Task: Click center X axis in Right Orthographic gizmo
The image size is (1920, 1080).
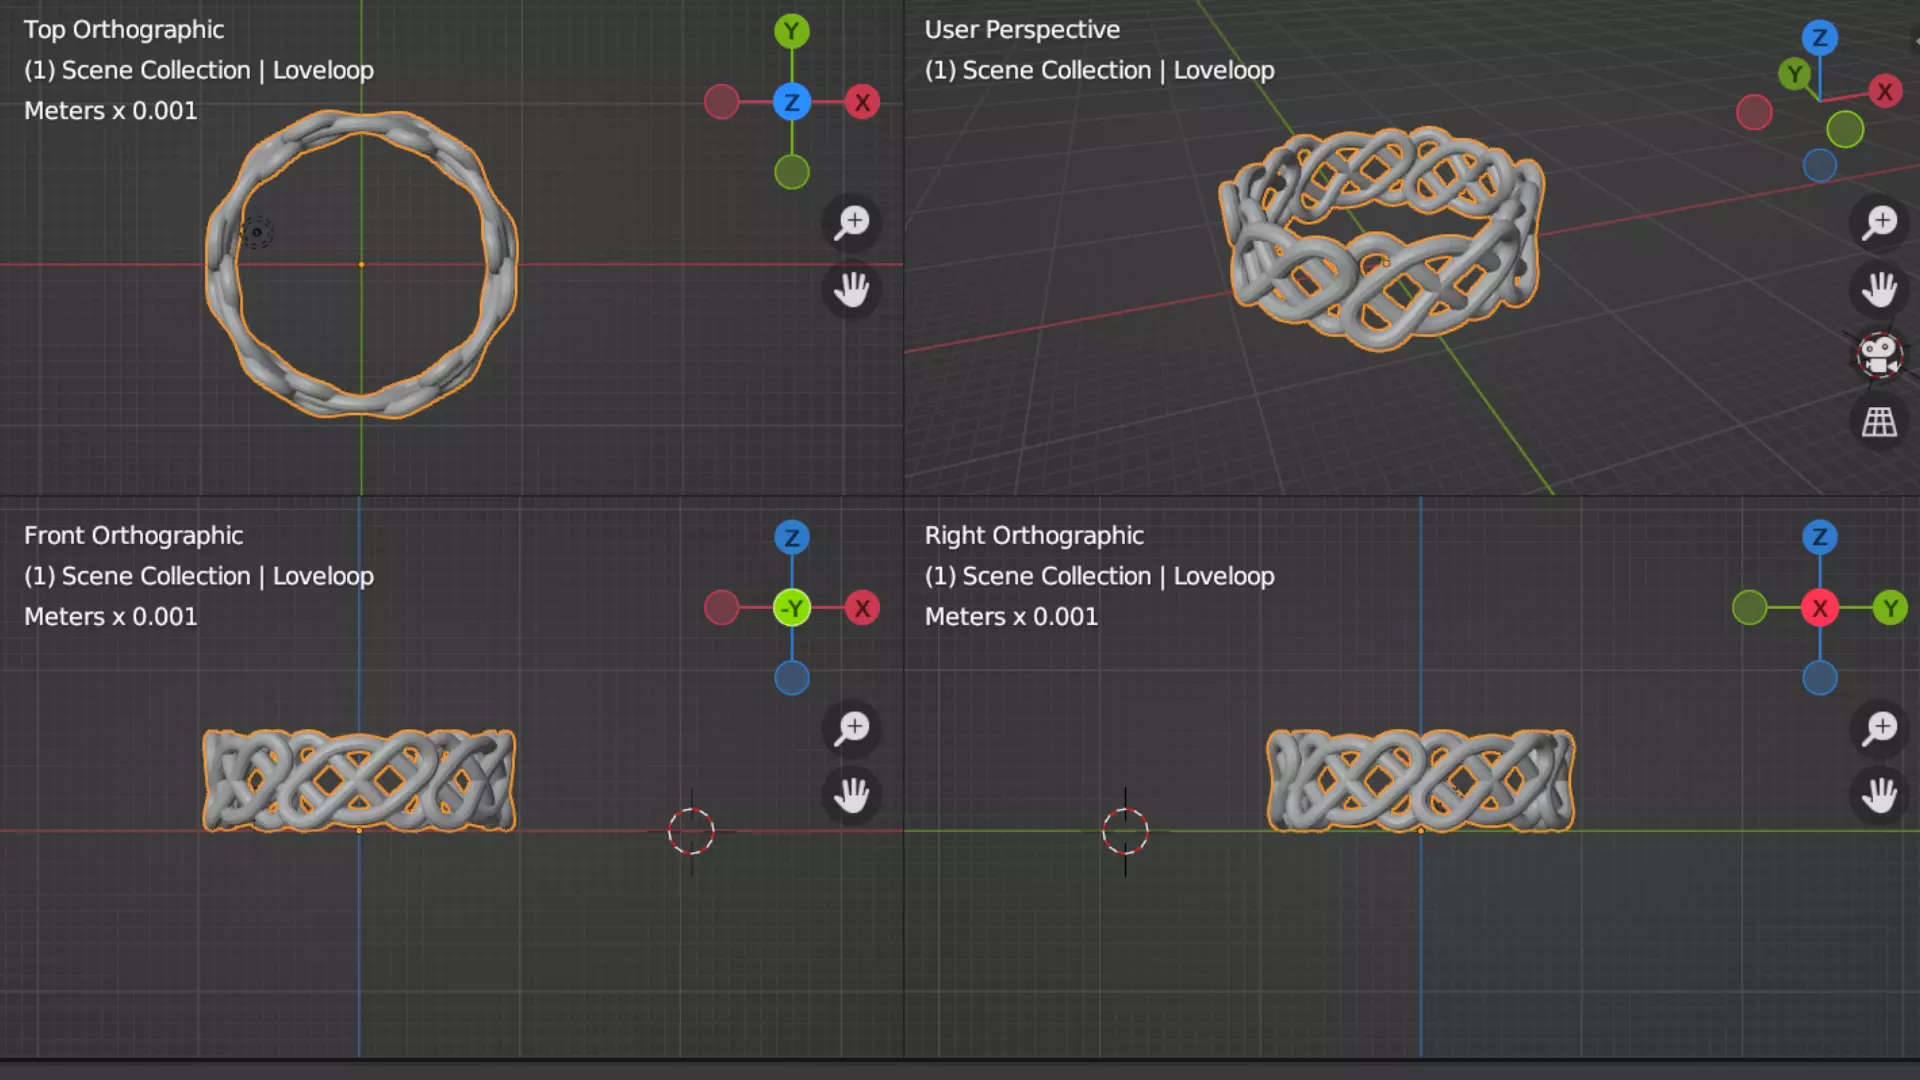Action: coord(1819,608)
